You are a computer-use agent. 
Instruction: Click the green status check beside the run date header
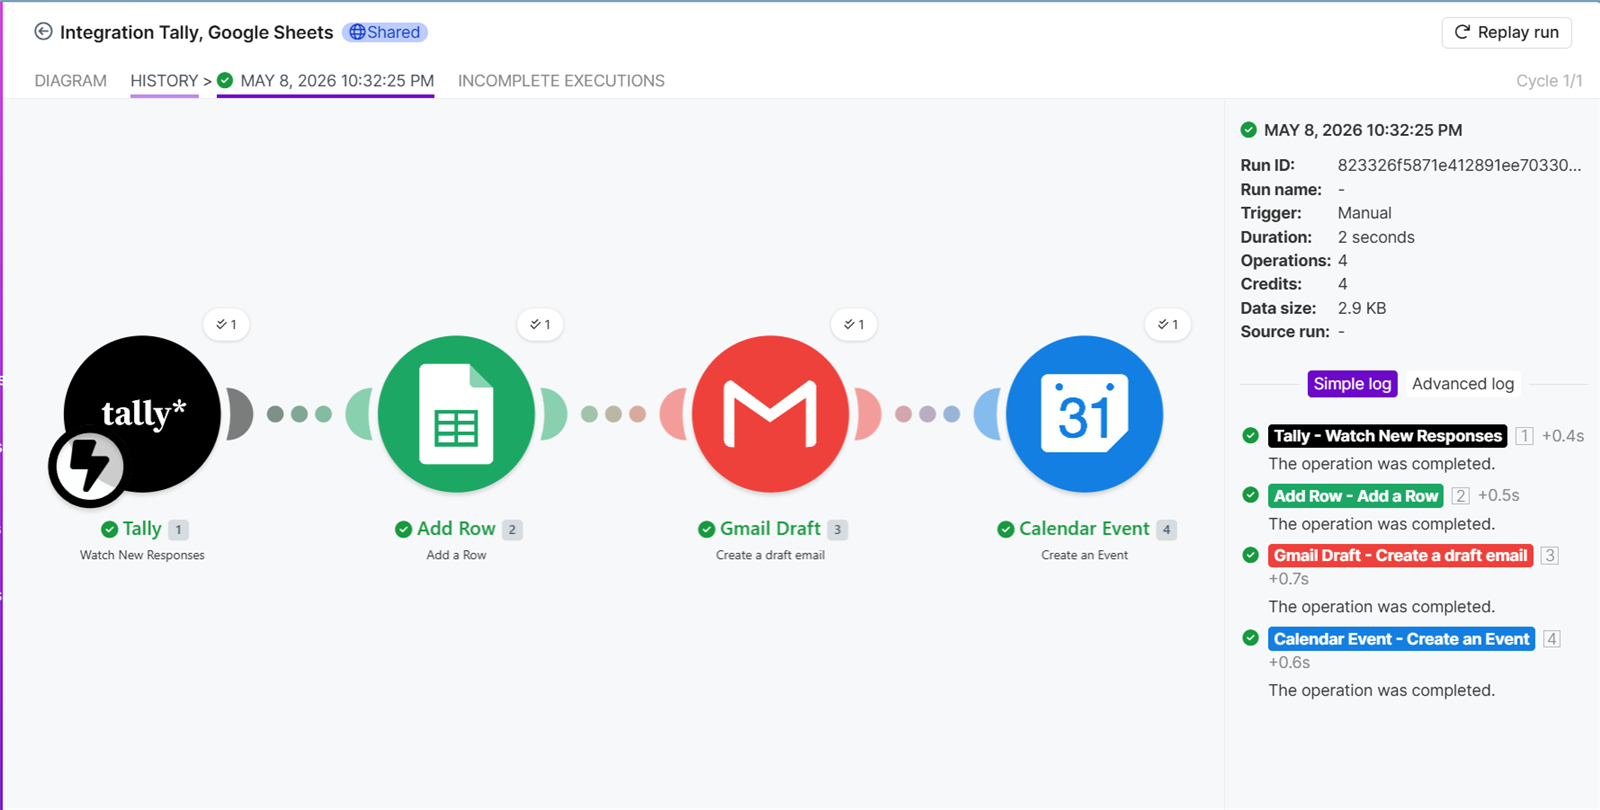pyautogui.click(x=1248, y=130)
